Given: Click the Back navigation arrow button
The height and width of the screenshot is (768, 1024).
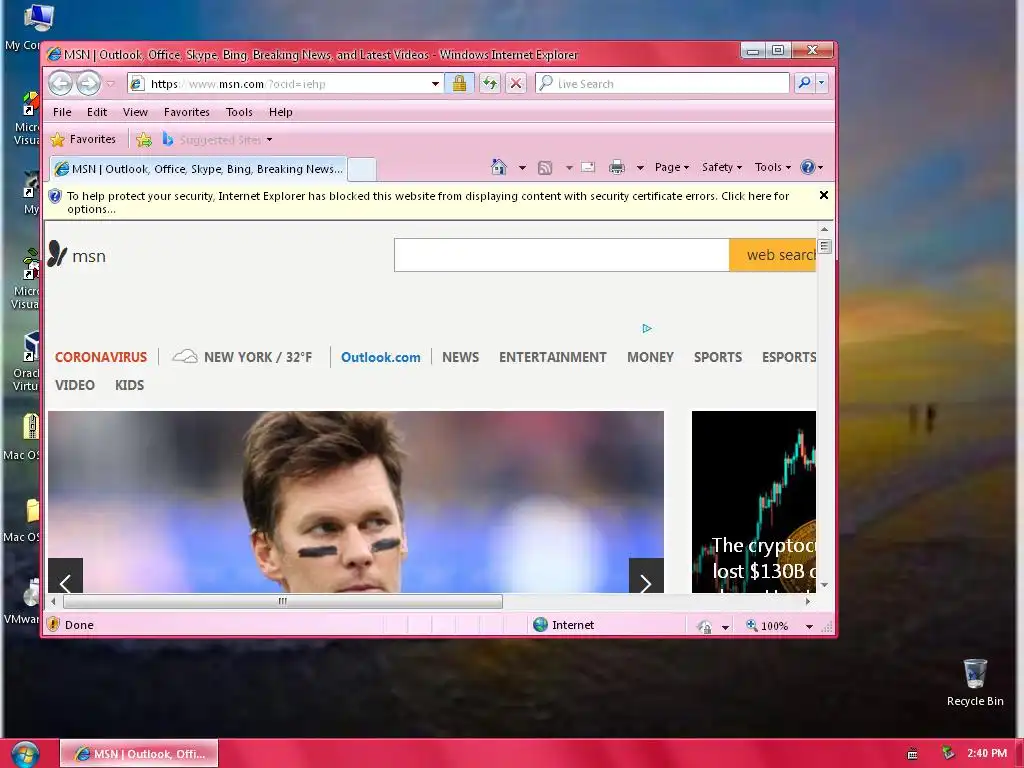Looking at the screenshot, I should [x=61, y=84].
